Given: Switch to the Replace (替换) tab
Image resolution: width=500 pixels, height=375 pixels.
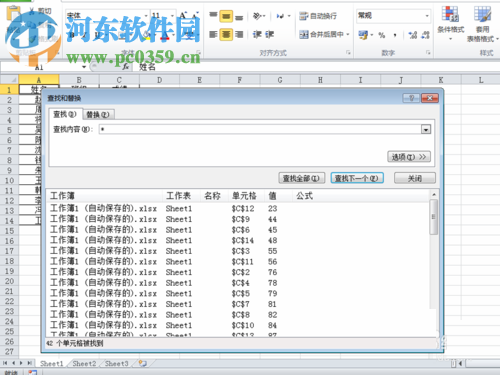Looking at the screenshot, I should pyautogui.click(x=98, y=115).
